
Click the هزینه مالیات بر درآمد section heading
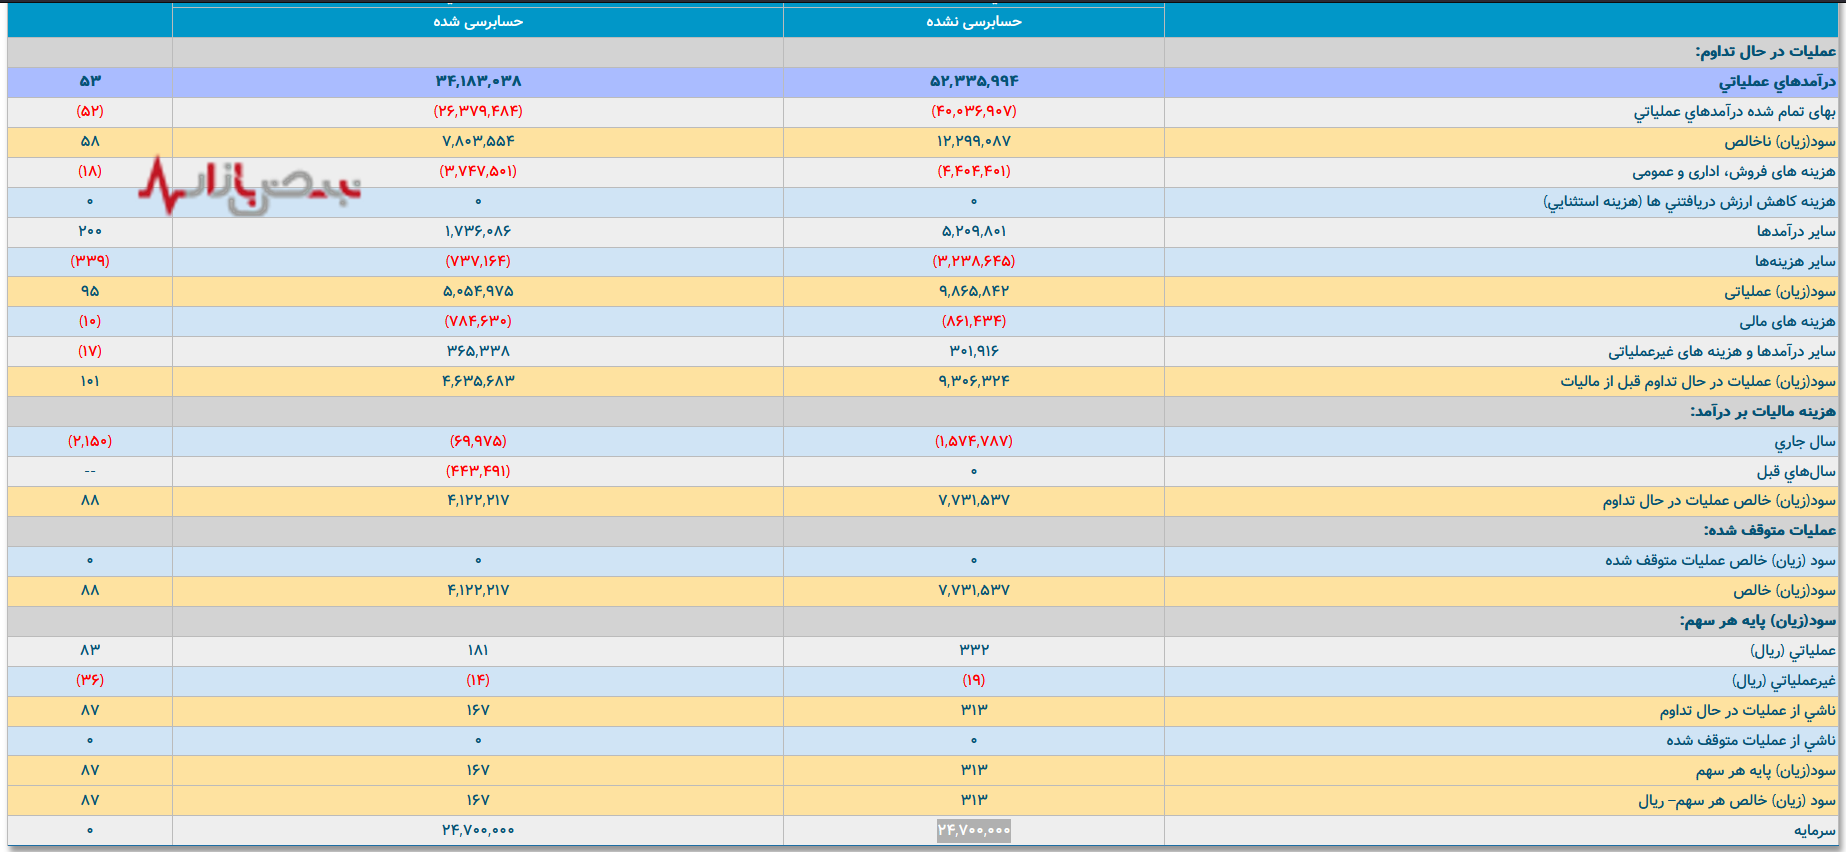click(1762, 411)
